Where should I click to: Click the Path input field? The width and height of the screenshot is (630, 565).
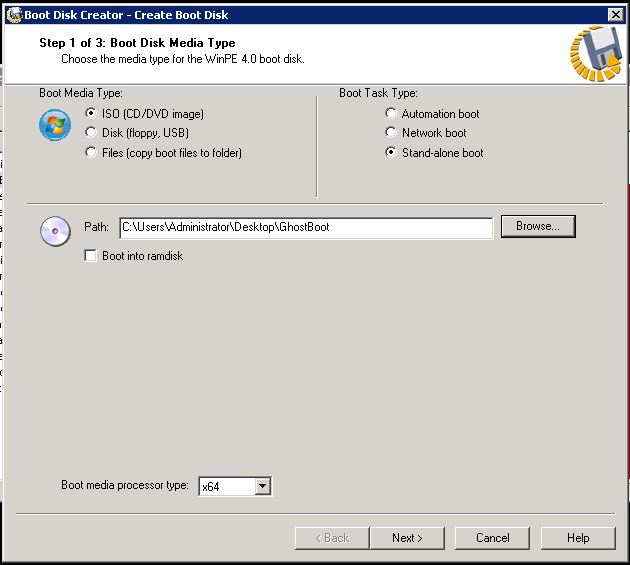[x=306, y=227]
